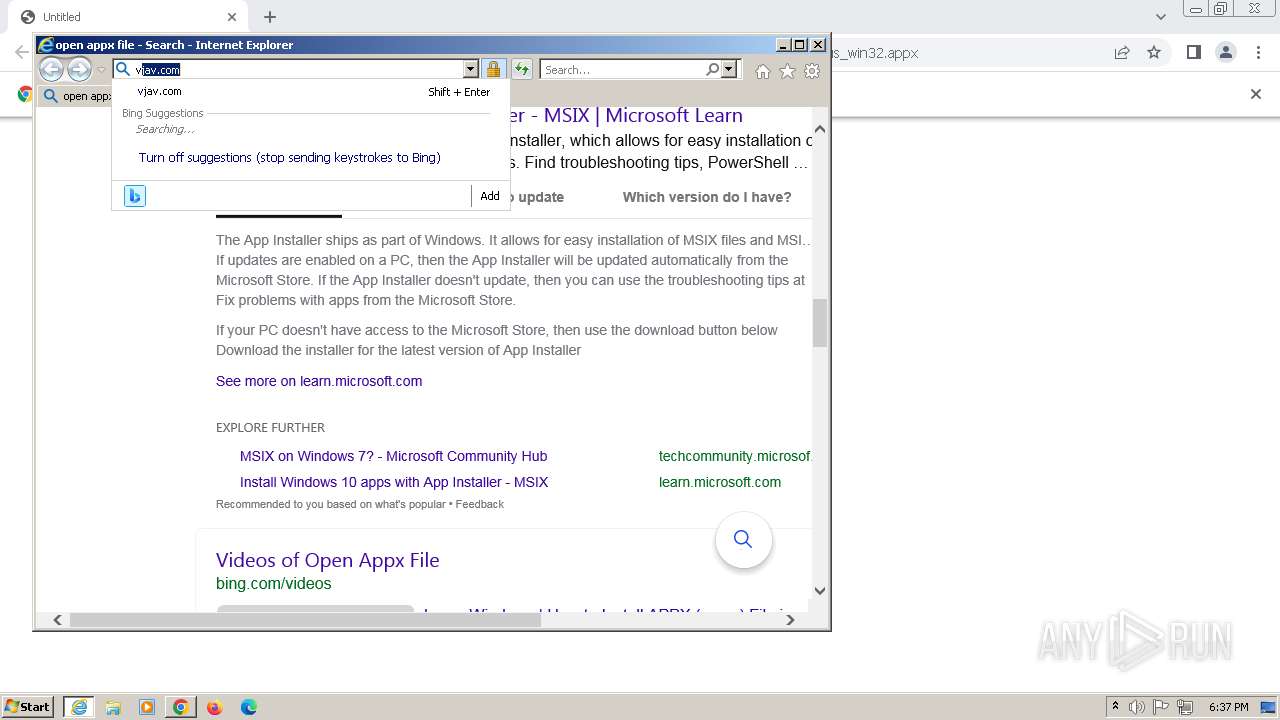Expand the address bar autocomplete dropdown

pos(471,69)
